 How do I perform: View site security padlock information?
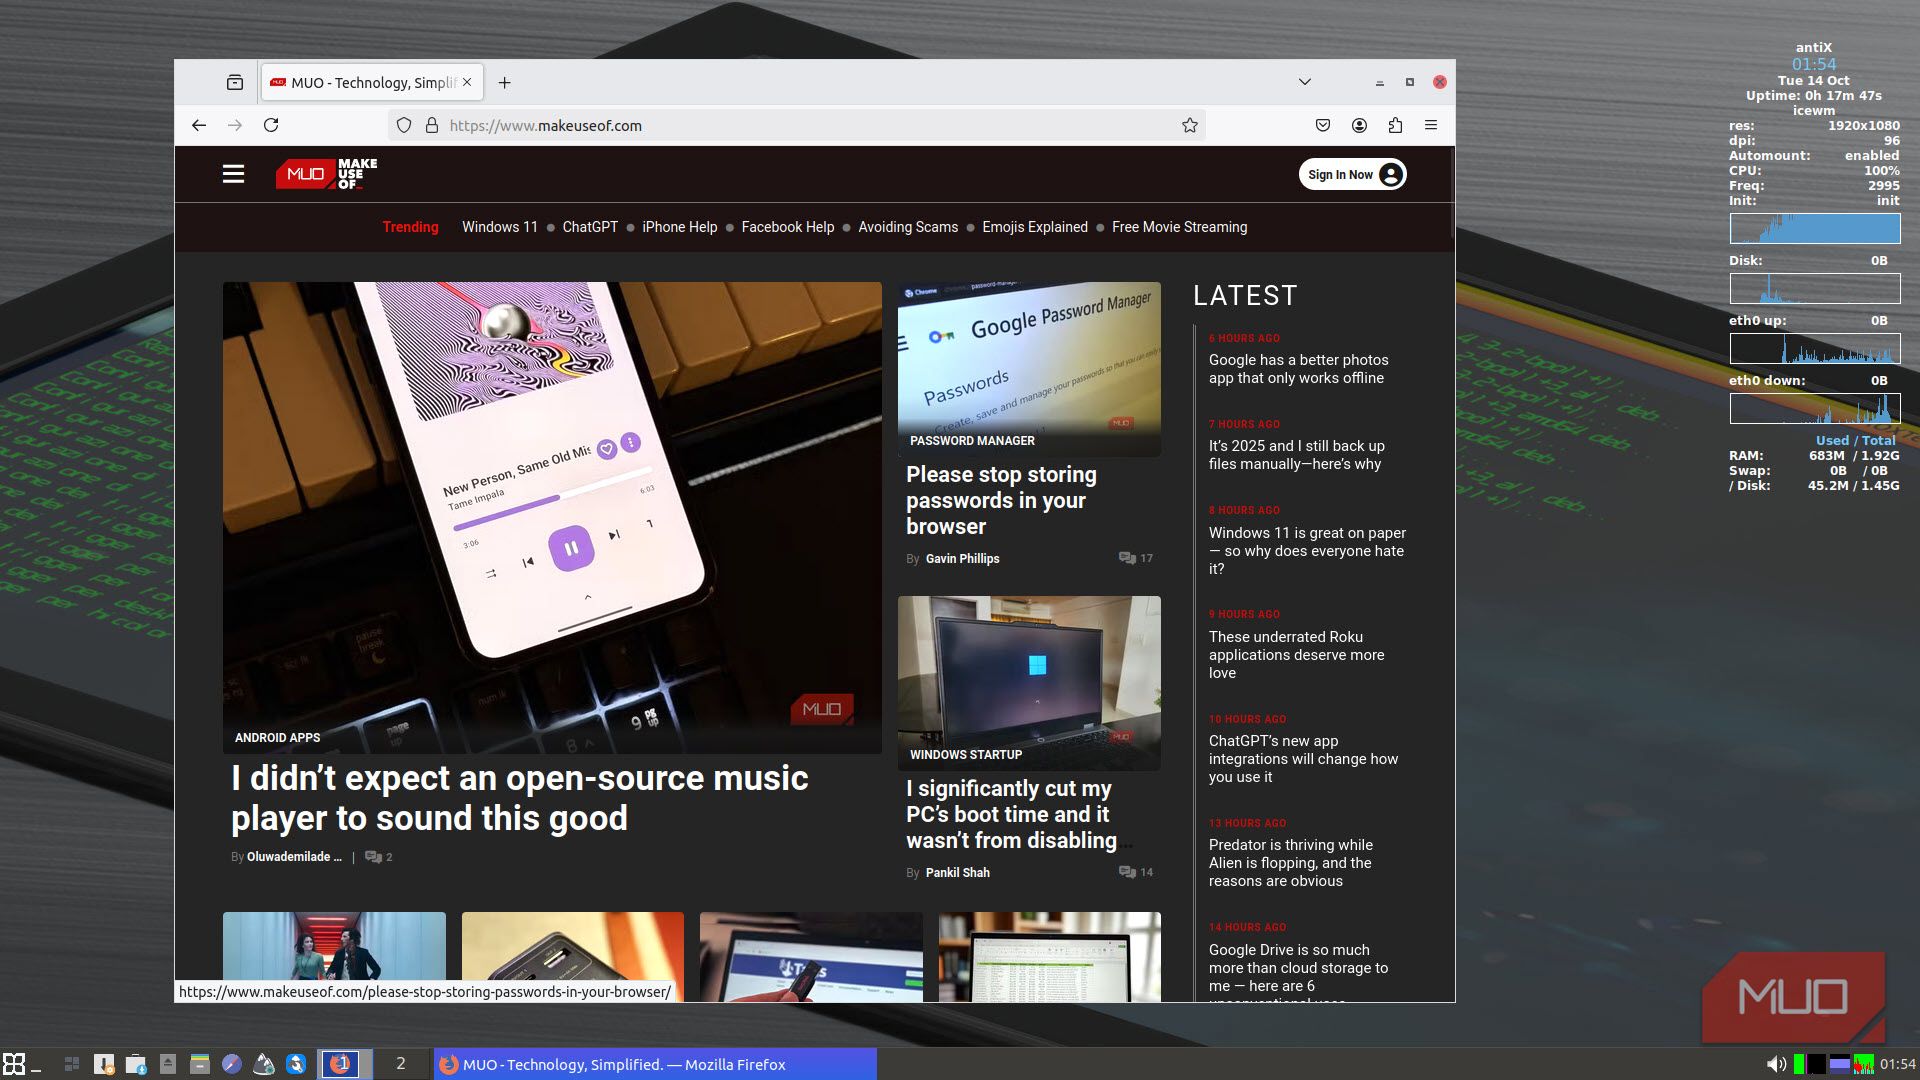(x=432, y=125)
